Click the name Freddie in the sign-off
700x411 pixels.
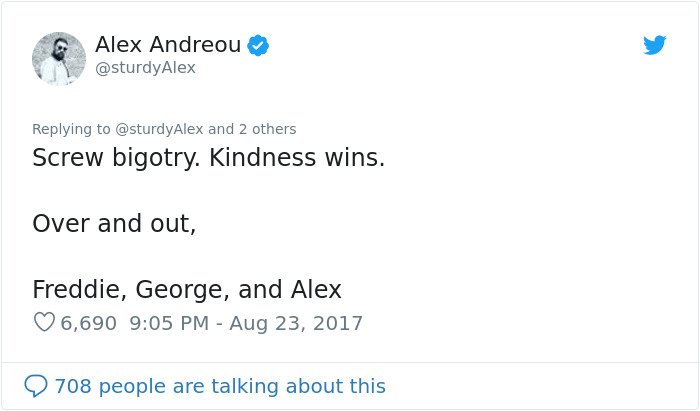[x=79, y=289]
